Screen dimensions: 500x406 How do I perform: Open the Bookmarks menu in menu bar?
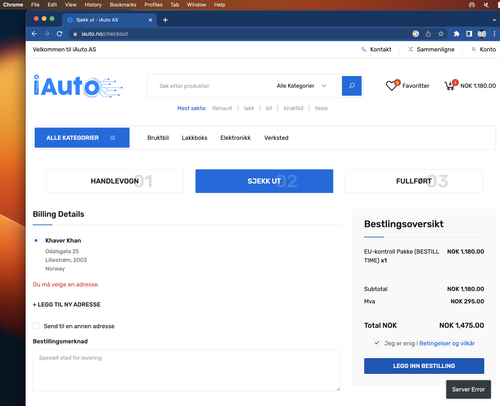(123, 5)
